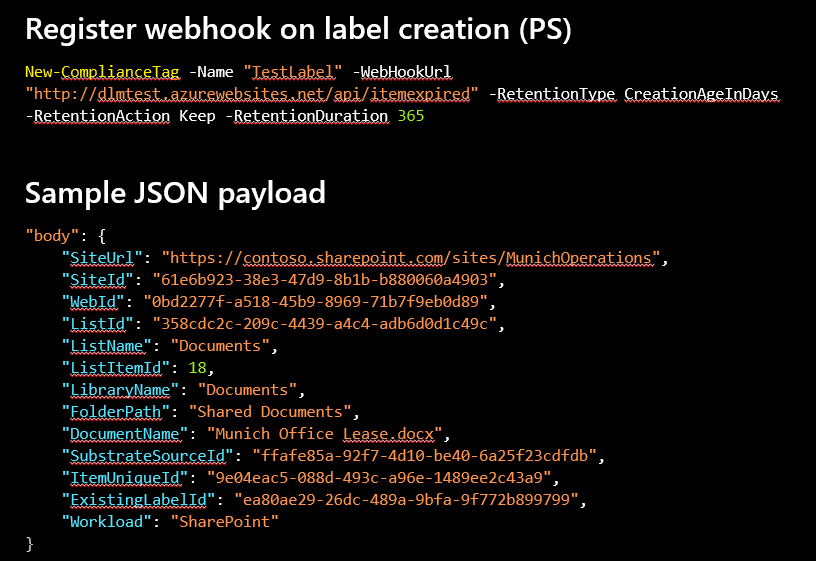
Task: Click the "FolderPath" key
Action: [x=116, y=412]
